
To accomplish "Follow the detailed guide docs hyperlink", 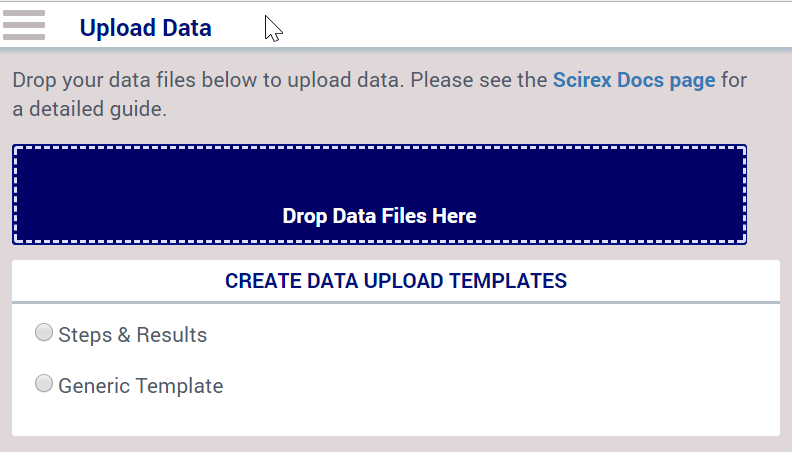I will [634, 80].
